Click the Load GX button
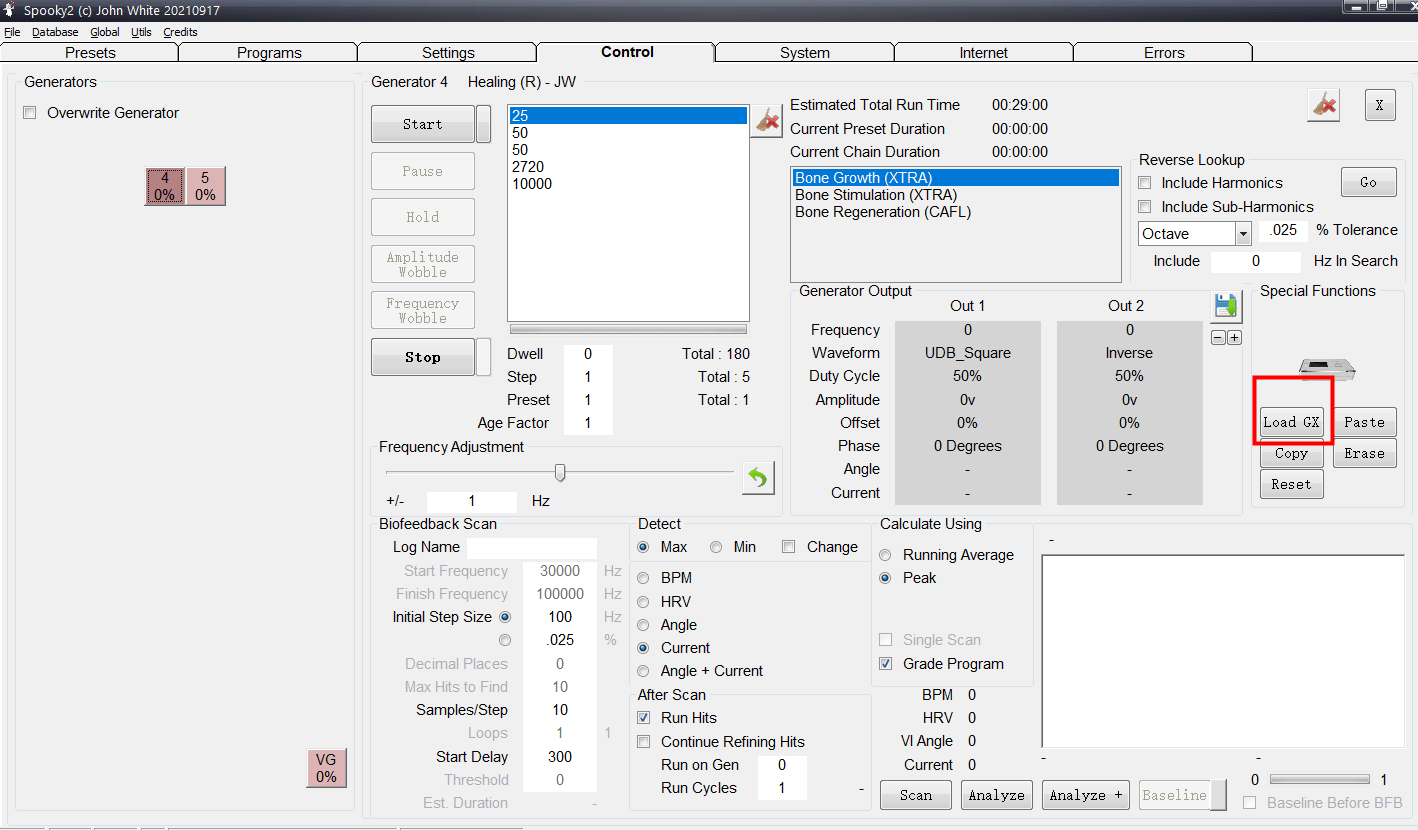1418x830 pixels. point(1291,422)
